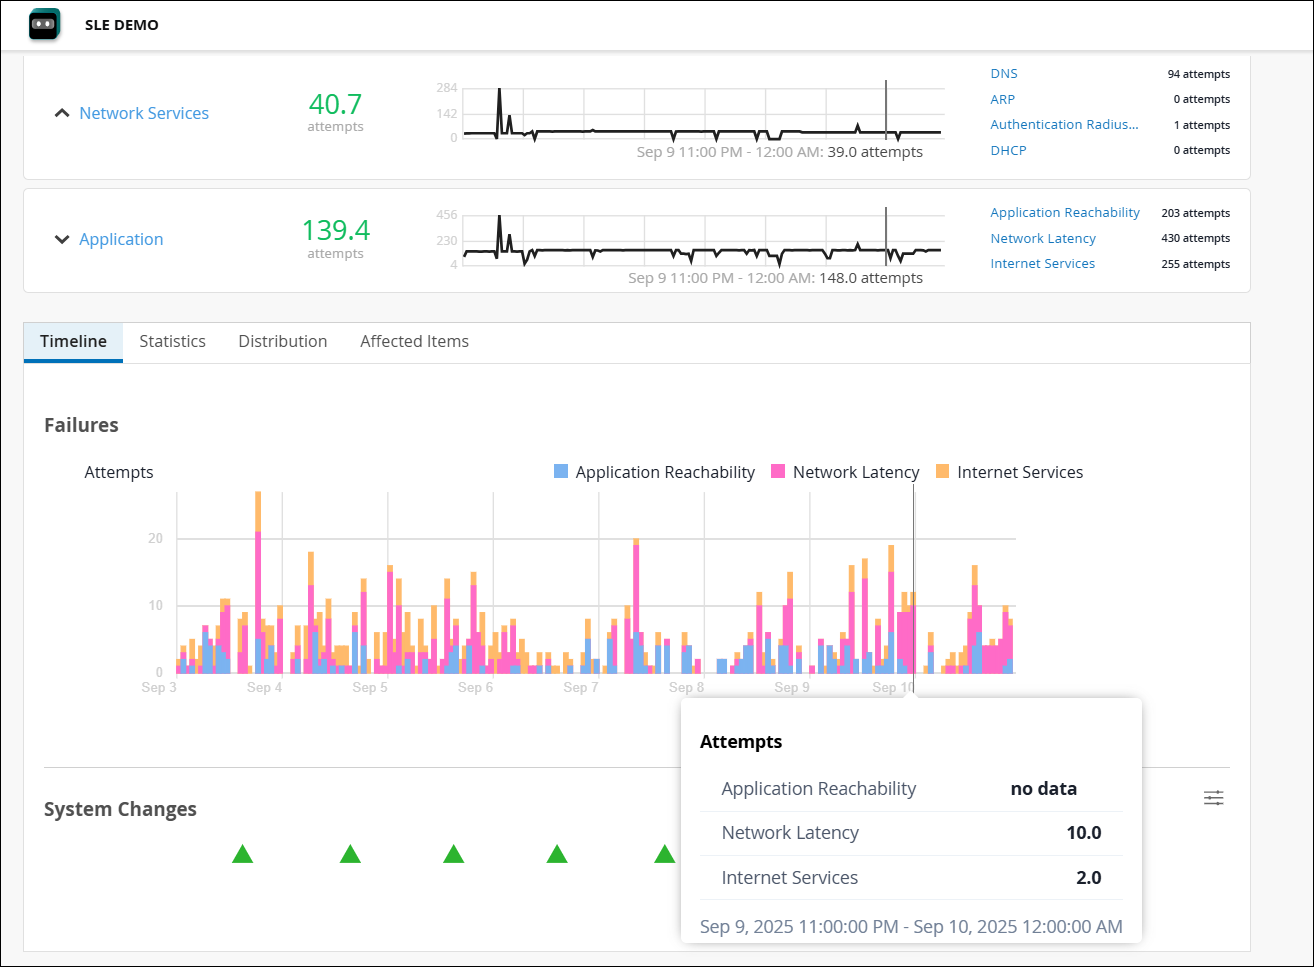This screenshot has height=967, width=1314.
Task: Toggle the Application Reachability legend series
Action: coord(664,471)
